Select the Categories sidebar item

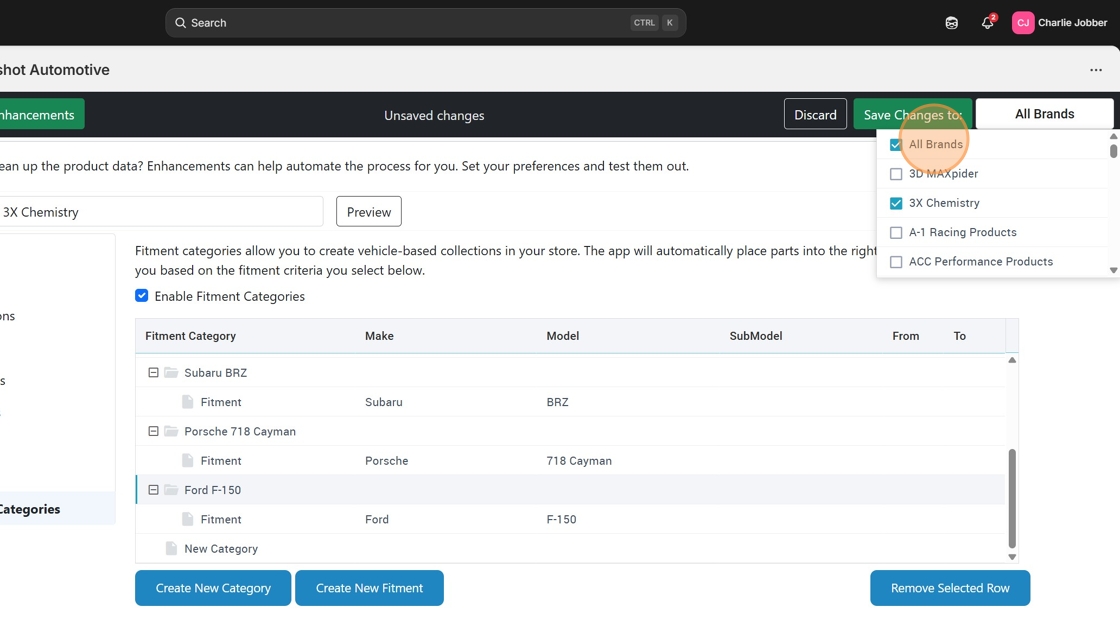point(57,509)
